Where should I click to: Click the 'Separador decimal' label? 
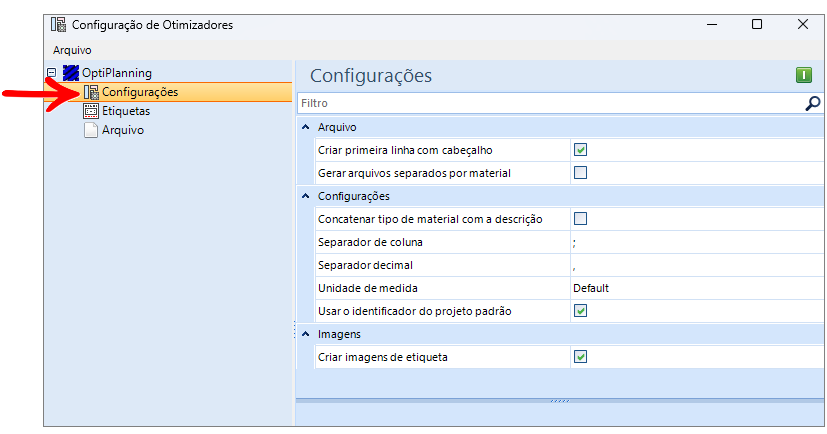[366, 265]
